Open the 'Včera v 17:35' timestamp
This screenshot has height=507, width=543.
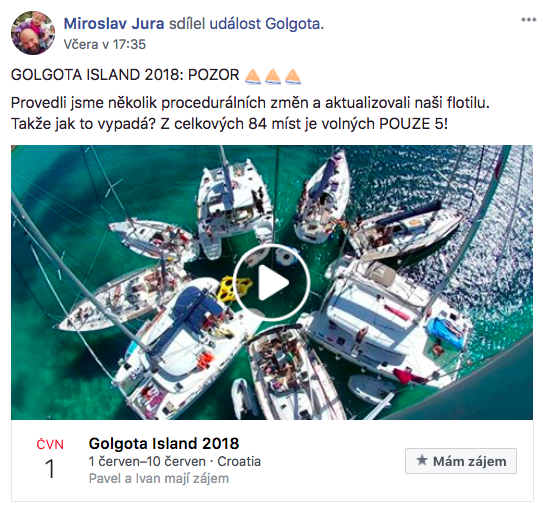105,44
